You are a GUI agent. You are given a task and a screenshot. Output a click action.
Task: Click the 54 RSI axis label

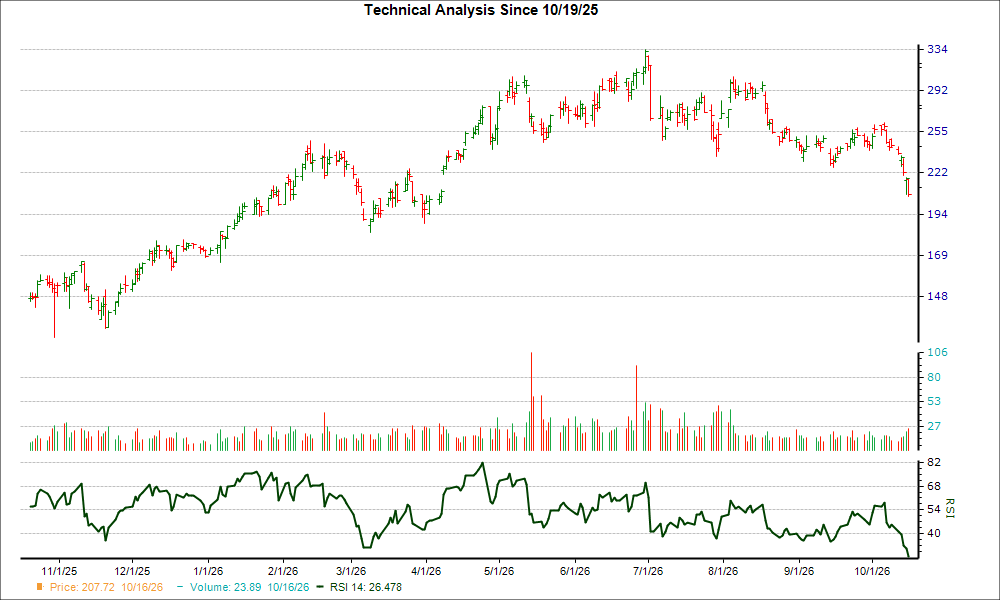[934, 509]
